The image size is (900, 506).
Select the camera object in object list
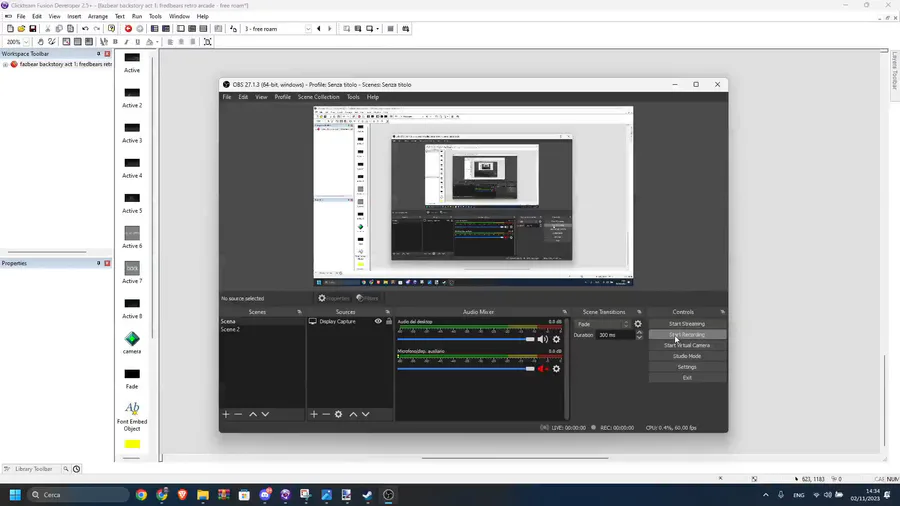132,342
